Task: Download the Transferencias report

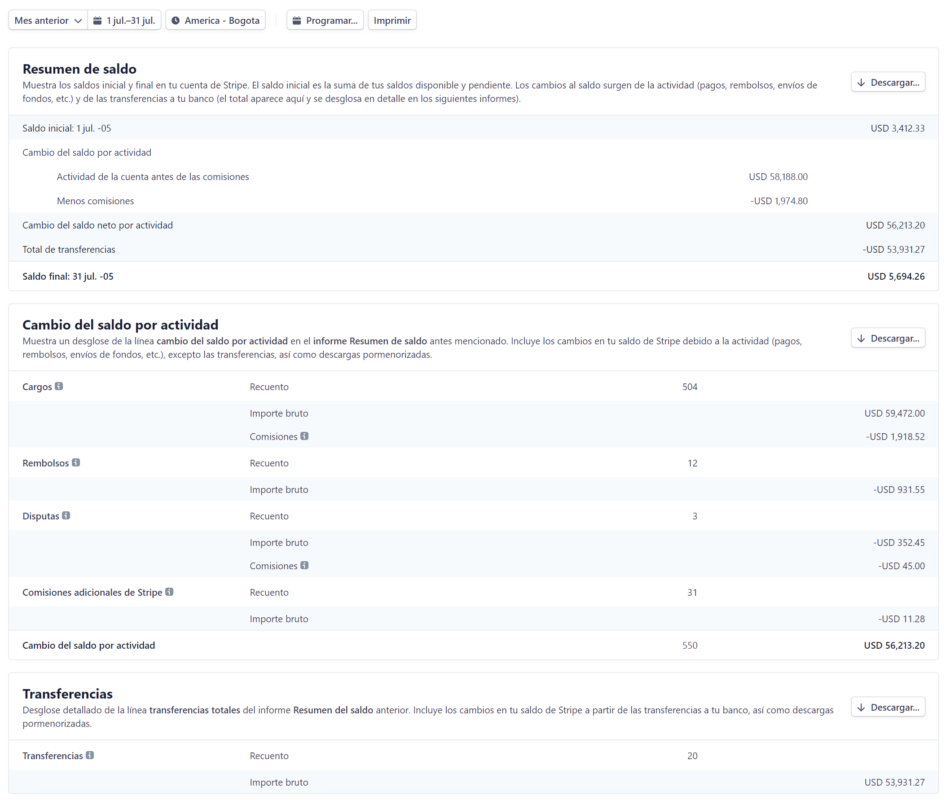Action: (x=888, y=707)
